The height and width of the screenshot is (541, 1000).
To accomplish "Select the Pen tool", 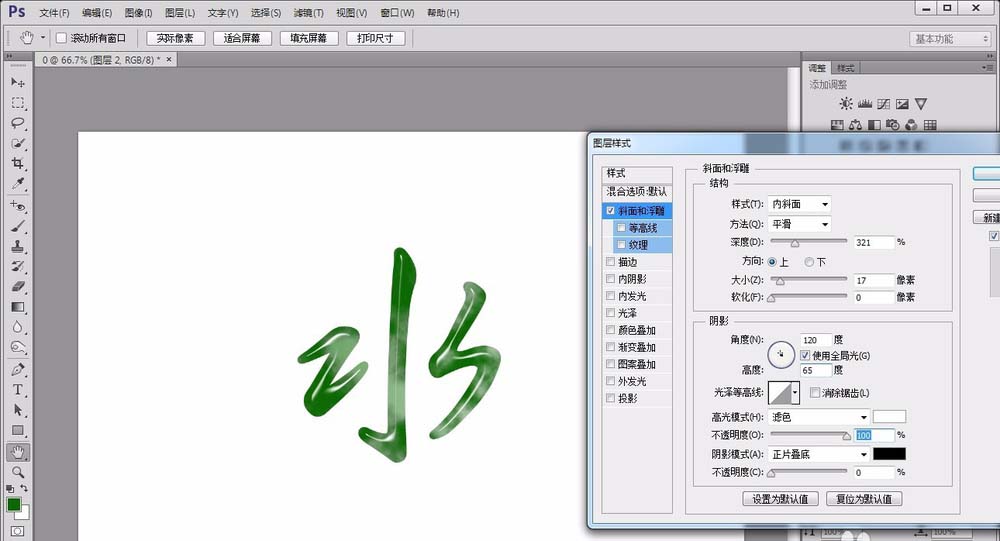I will pyautogui.click(x=18, y=369).
